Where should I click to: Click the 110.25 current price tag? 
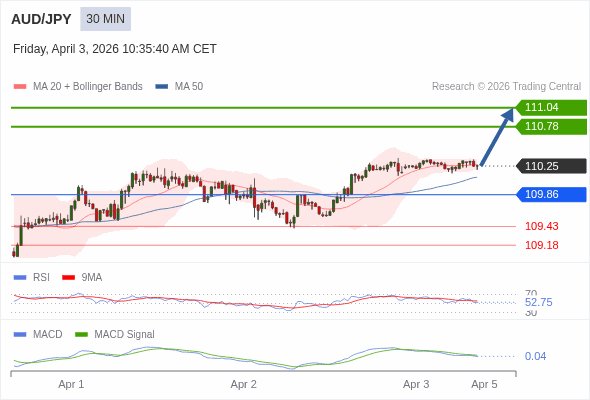pos(551,166)
